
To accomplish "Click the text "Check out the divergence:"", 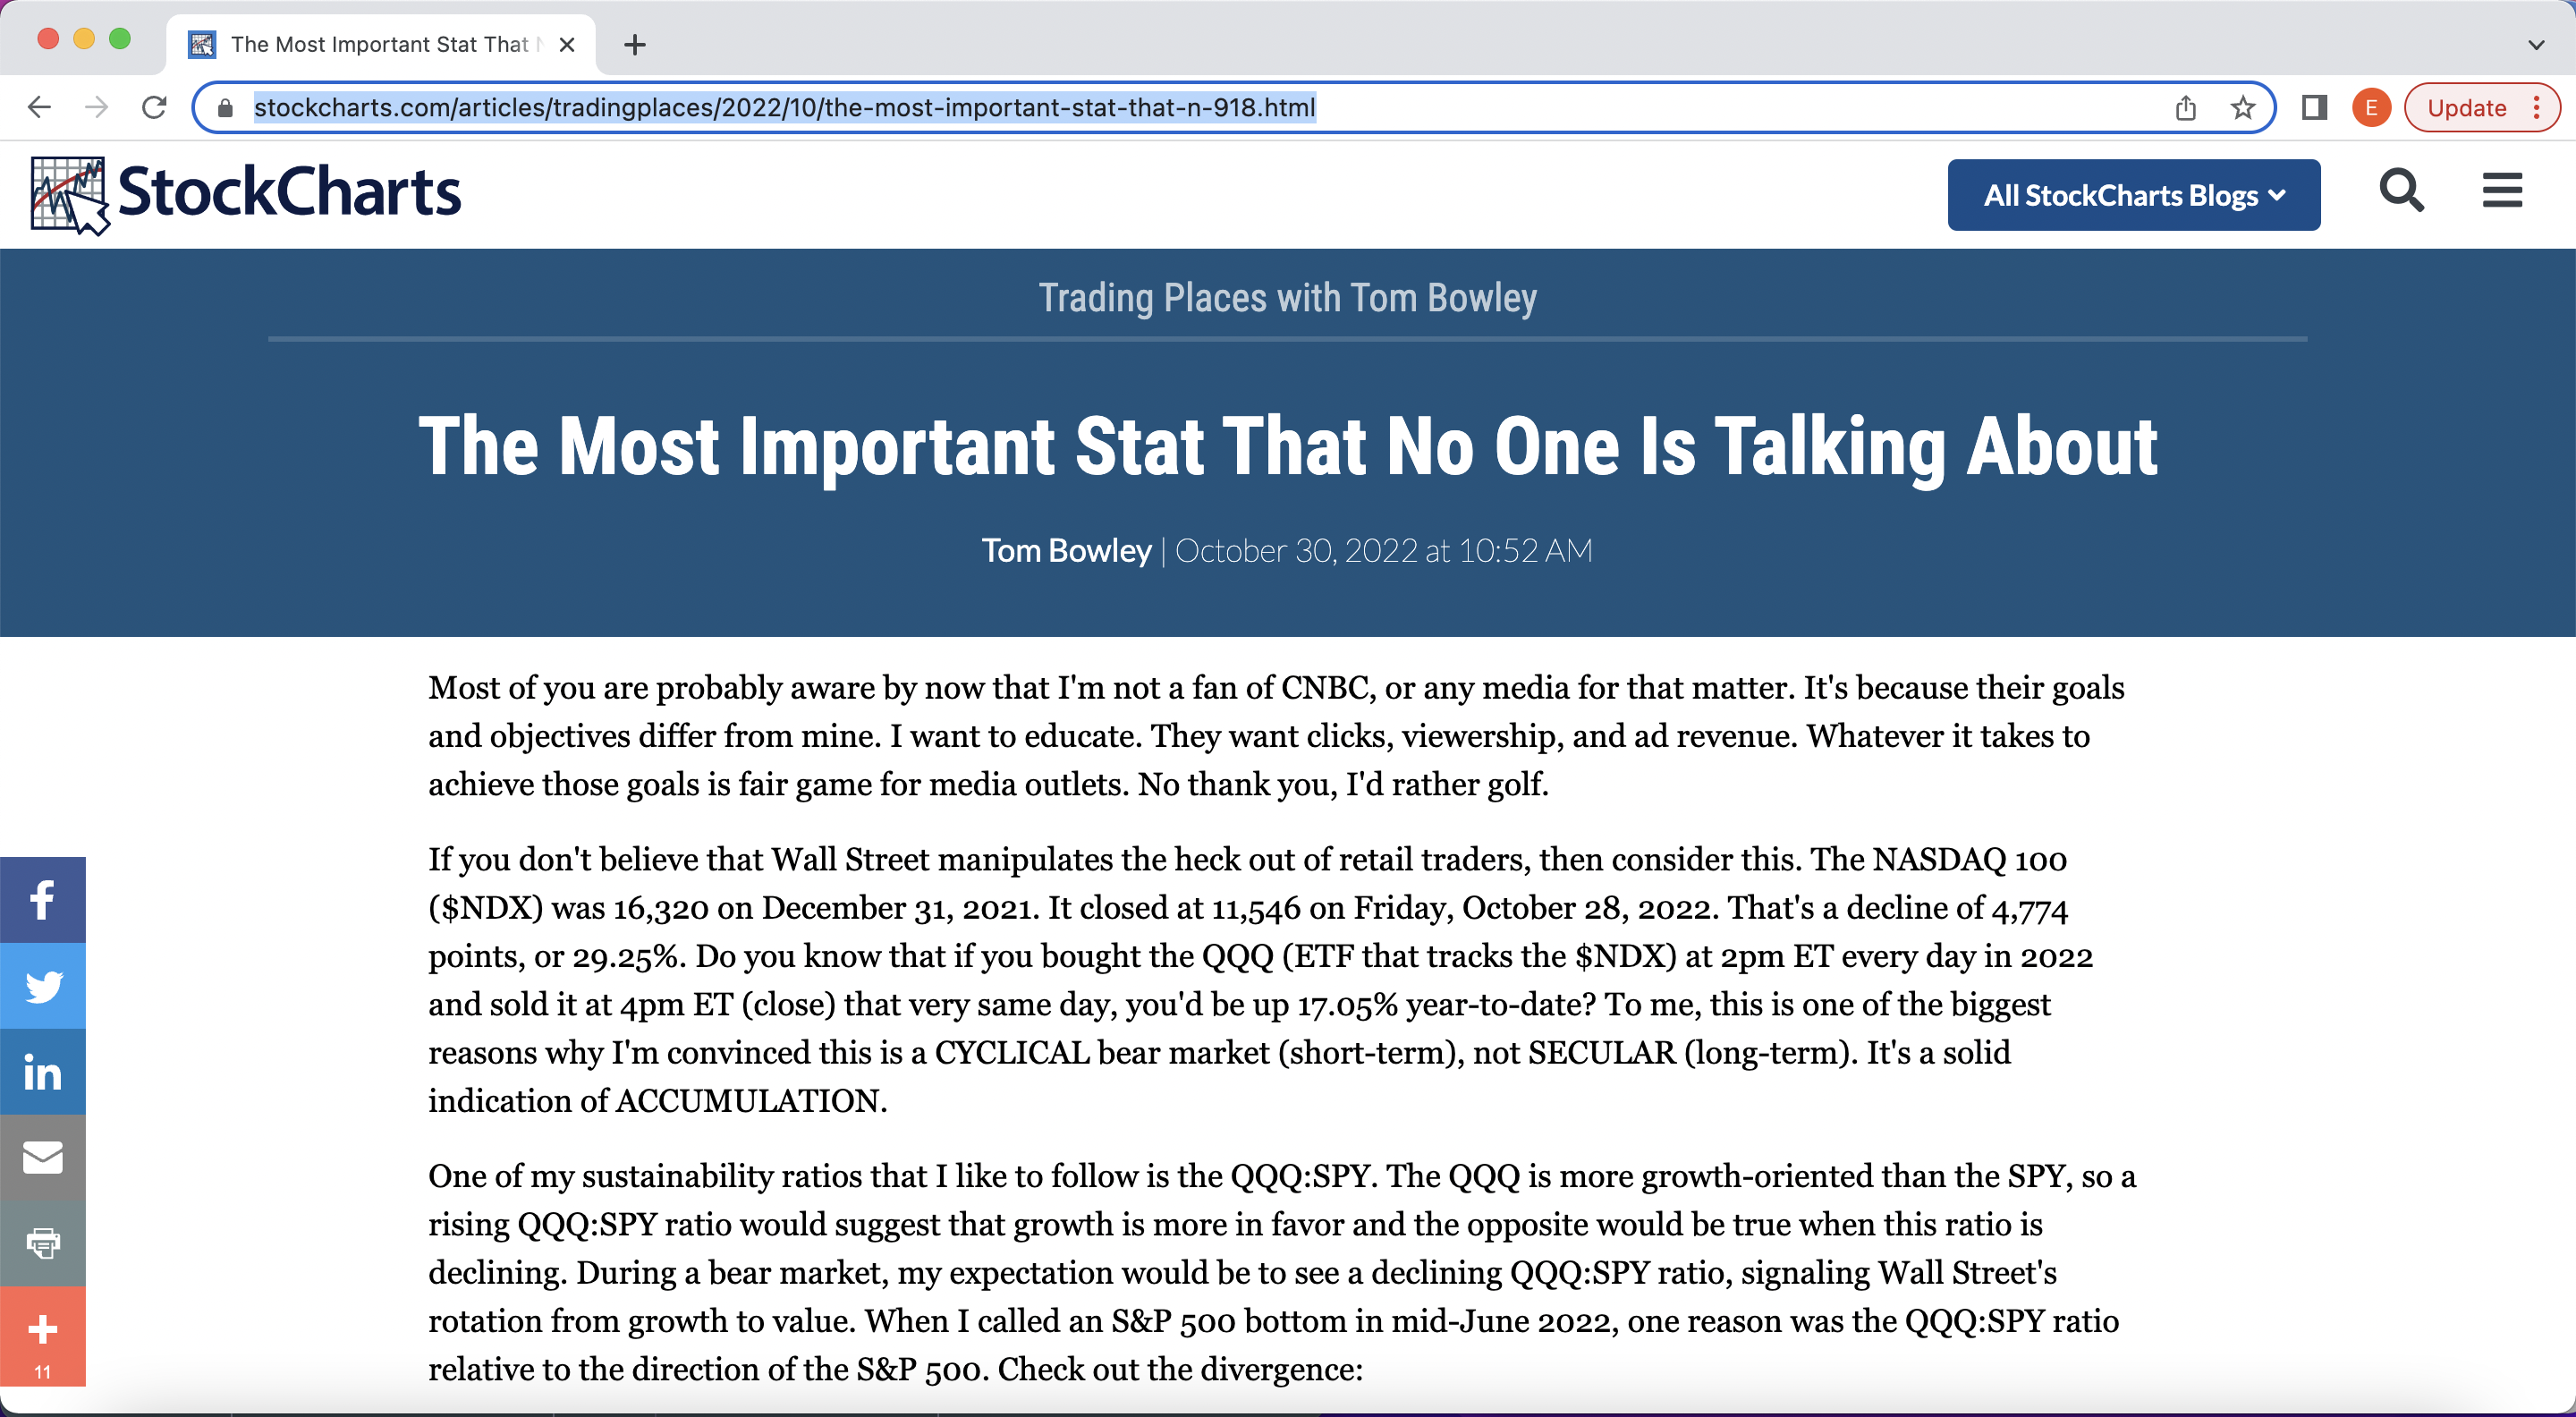I will tap(1180, 1370).
